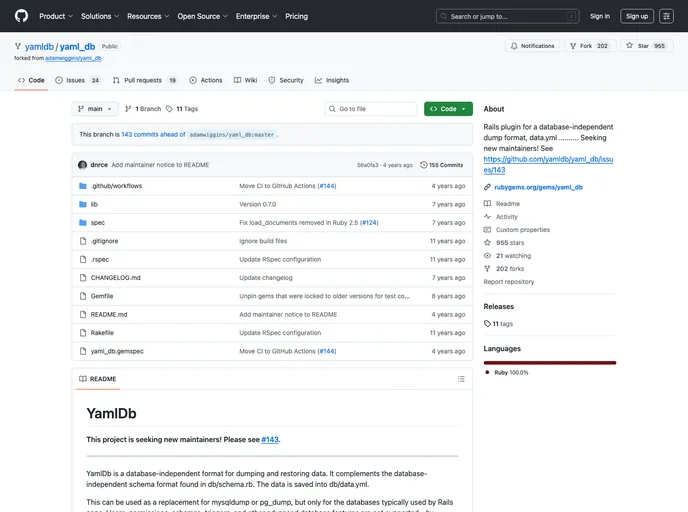
Task: View the 1 Branch link
Action: [x=143, y=109]
